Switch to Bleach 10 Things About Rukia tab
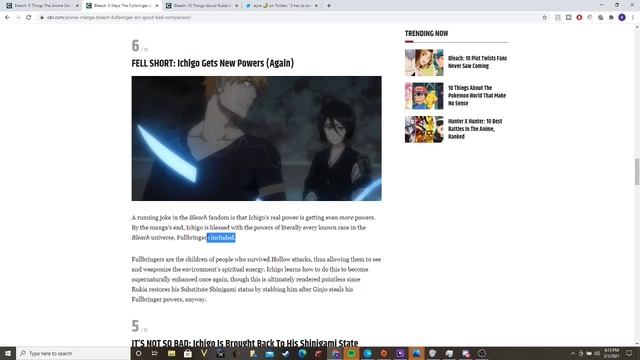The image size is (640, 360). click(202, 6)
